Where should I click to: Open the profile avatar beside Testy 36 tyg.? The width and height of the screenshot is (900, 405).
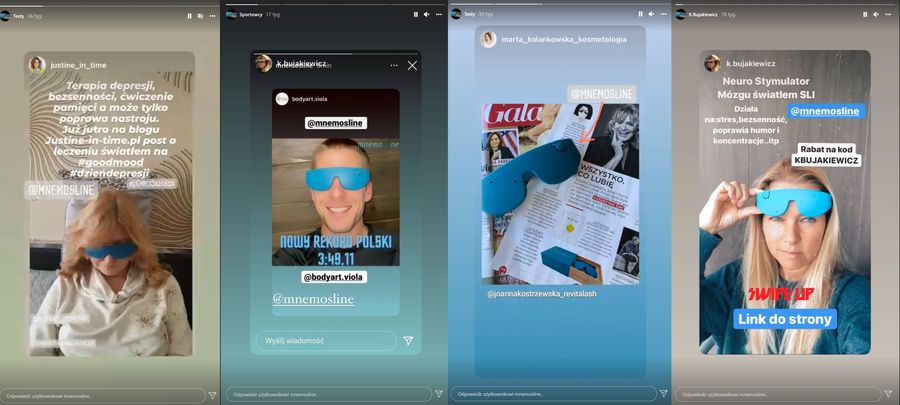click(x=5, y=16)
